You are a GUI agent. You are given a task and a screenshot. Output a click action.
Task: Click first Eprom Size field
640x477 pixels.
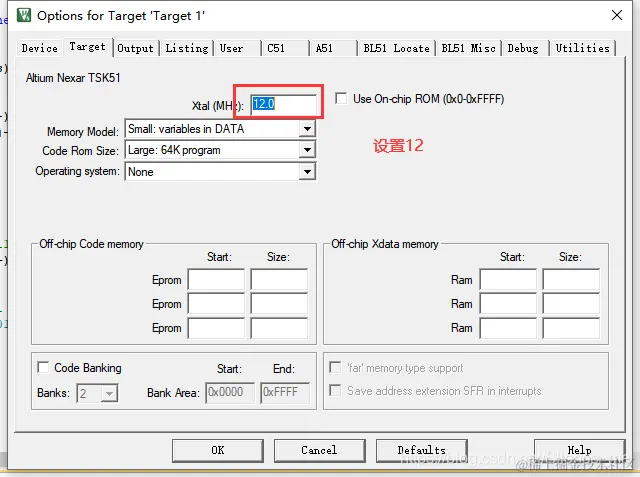click(x=279, y=280)
